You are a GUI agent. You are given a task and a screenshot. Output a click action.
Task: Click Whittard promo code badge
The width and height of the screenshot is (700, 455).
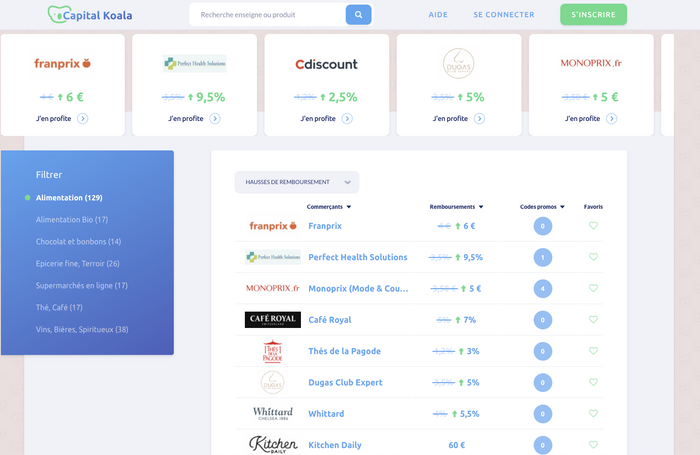click(x=543, y=413)
